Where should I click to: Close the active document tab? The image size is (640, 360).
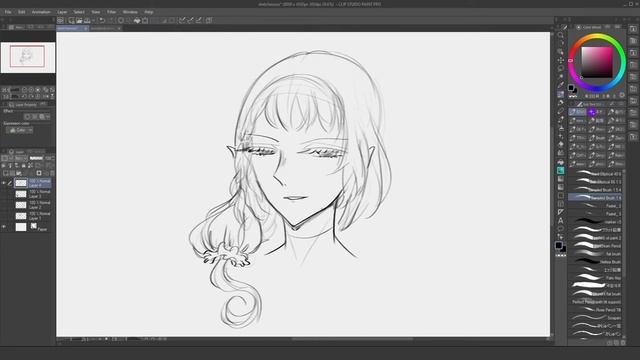coord(85,29)
